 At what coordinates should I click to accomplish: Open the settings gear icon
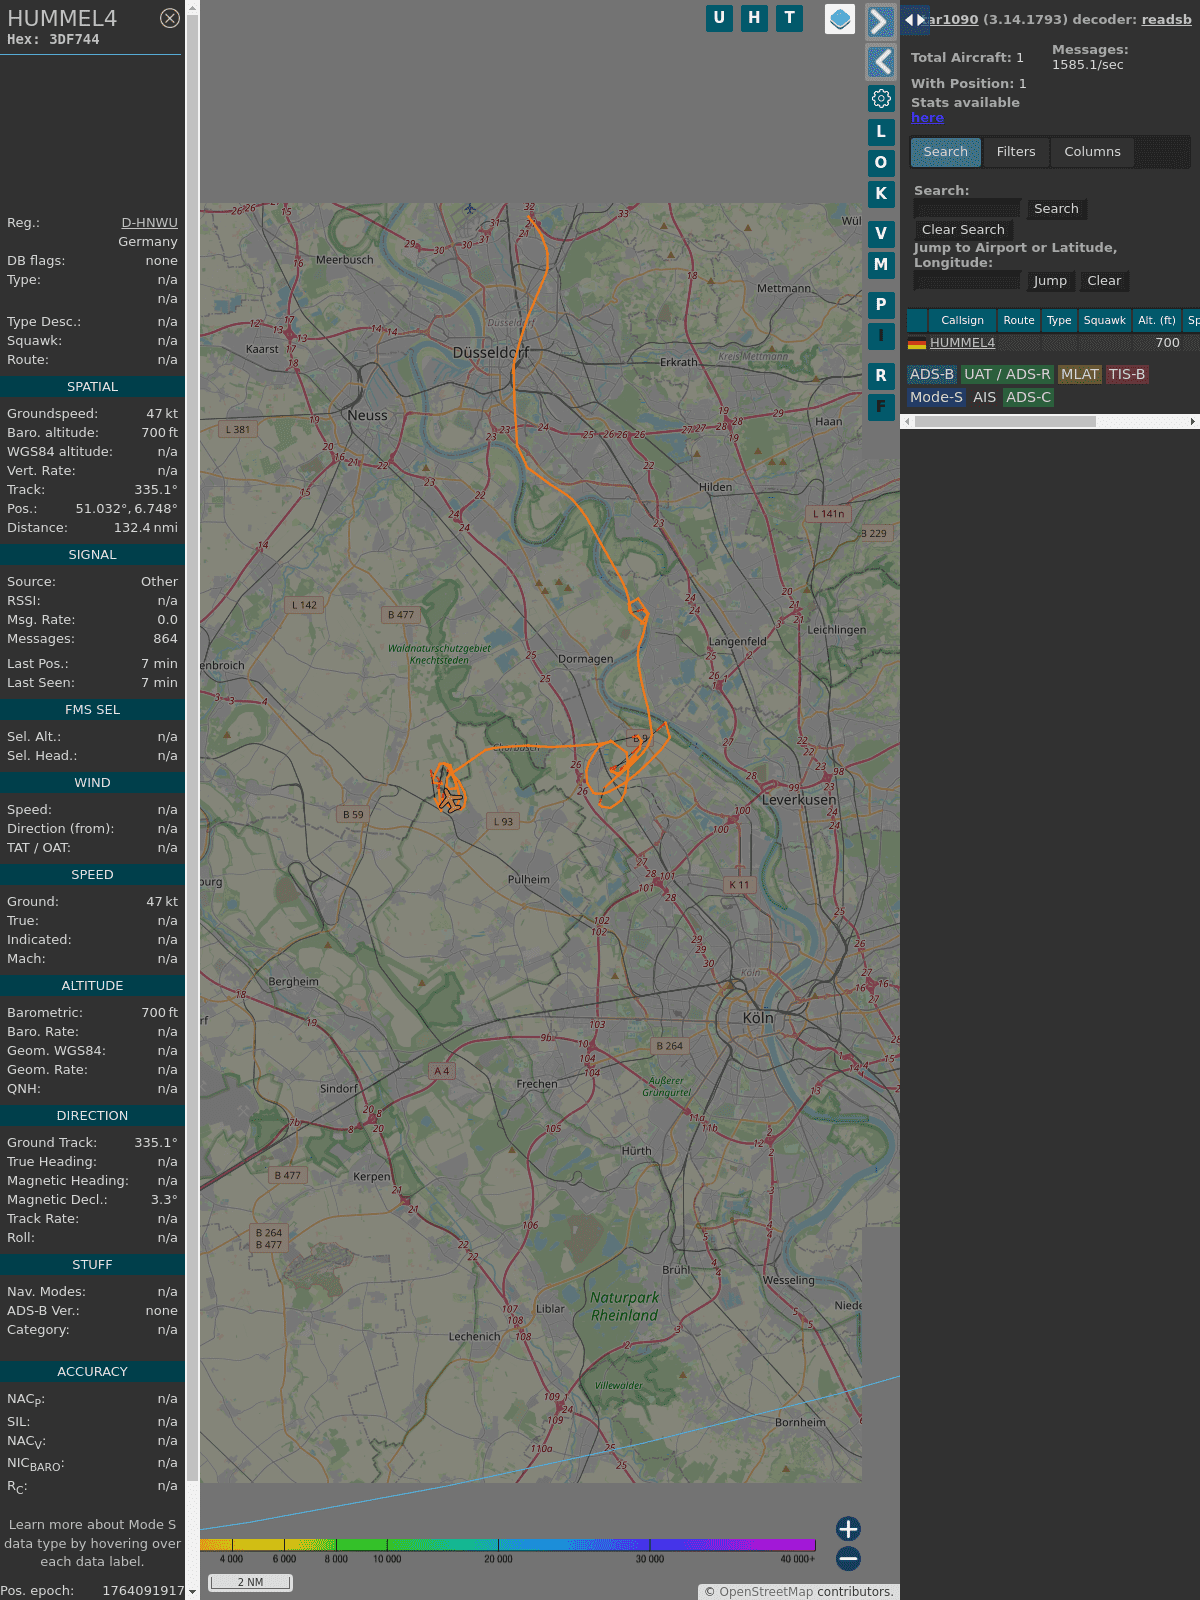[881, 98]
